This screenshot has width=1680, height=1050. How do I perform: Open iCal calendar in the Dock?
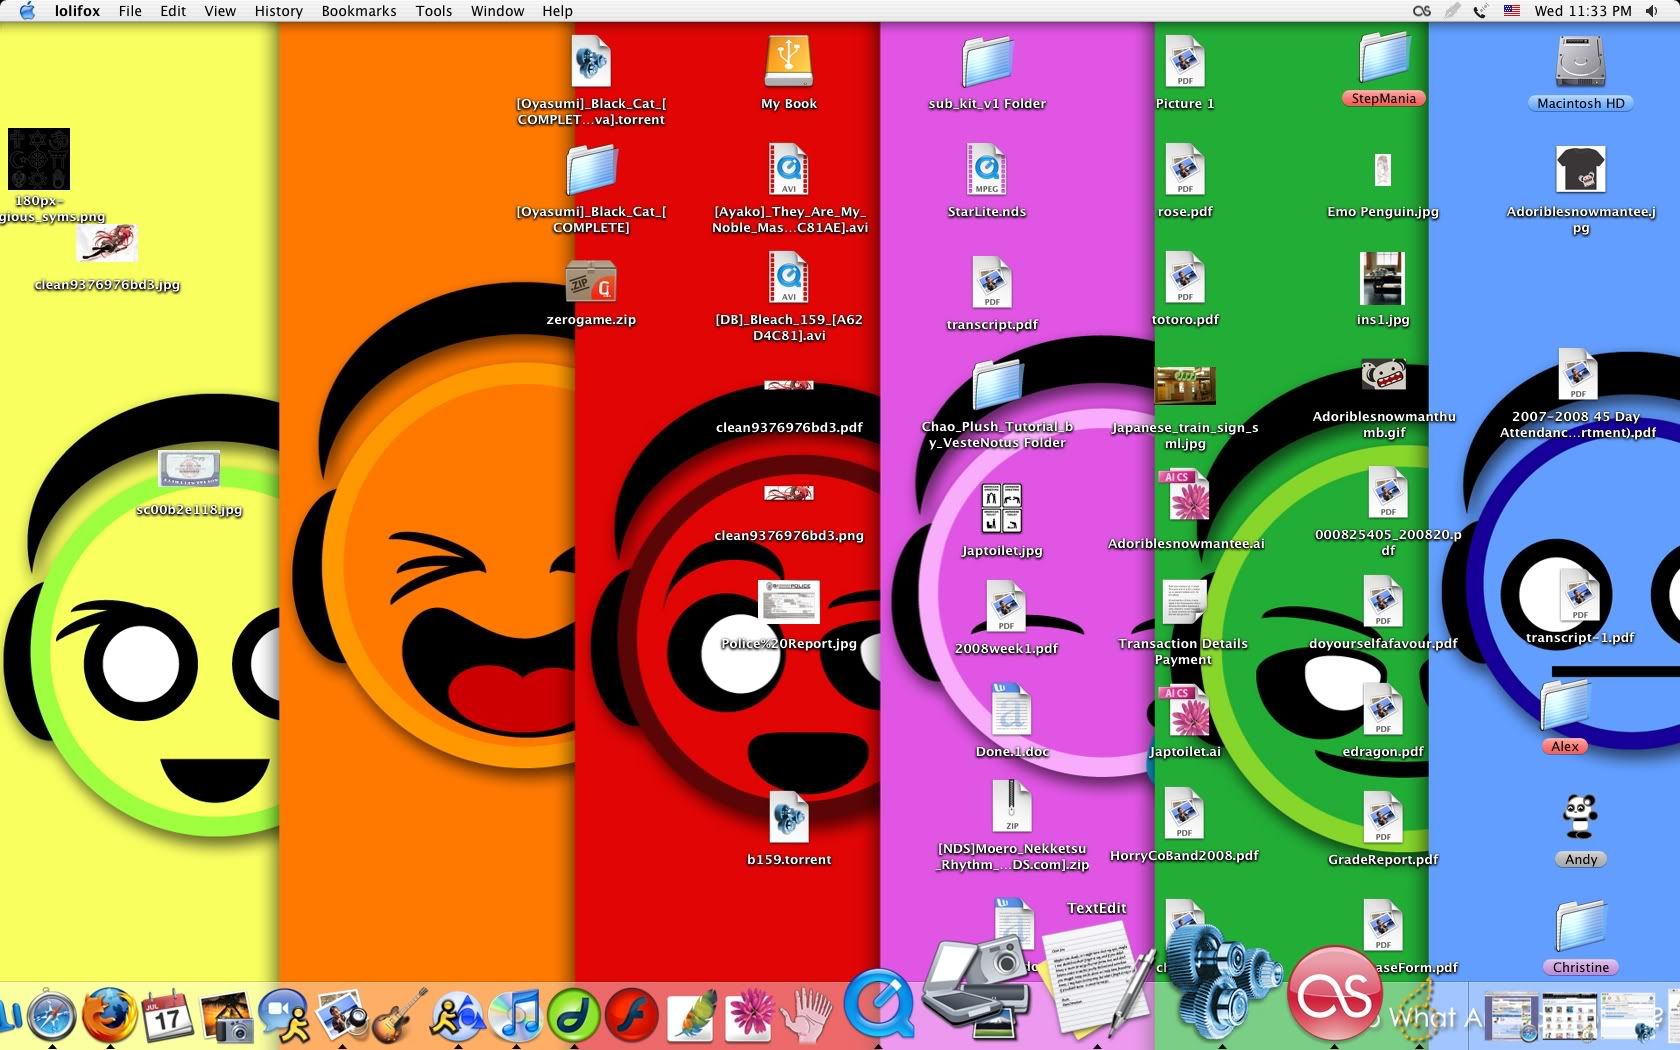pyautogui.click(x=166, y=1016)
